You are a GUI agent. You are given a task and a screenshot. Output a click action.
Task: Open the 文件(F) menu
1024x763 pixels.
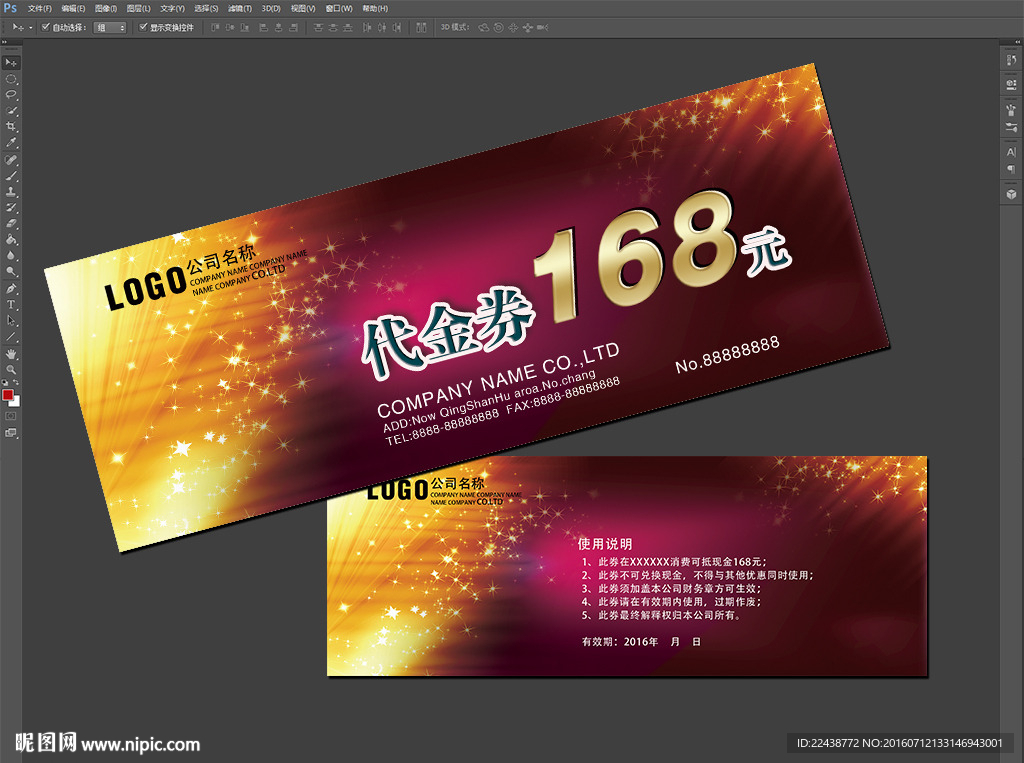click(40, 8)
